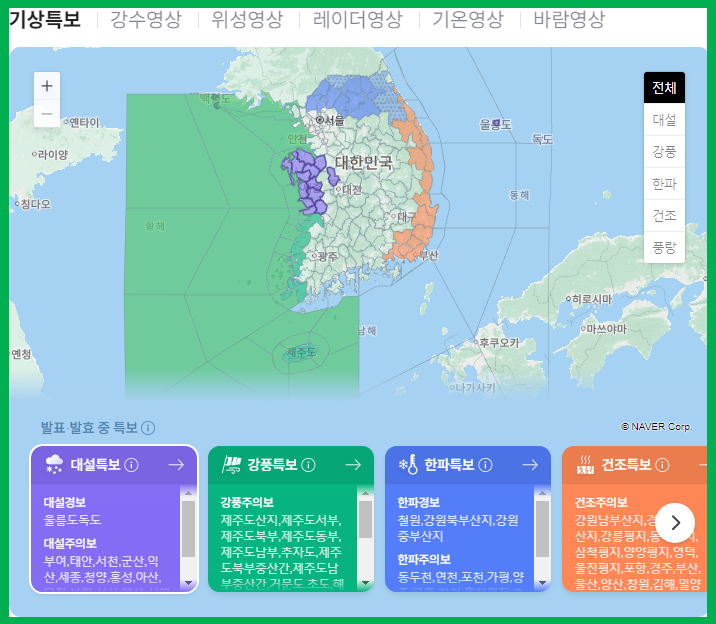Click the 건조주의보 heading text

click(x=601, y=503)
